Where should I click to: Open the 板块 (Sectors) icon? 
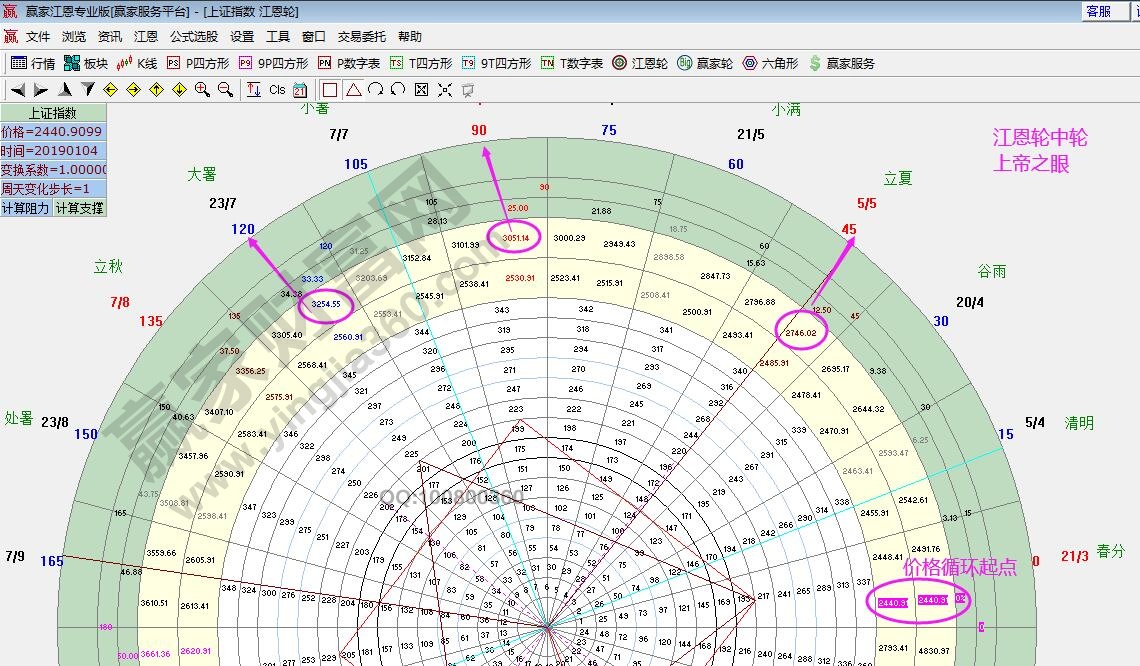pos(70,62)
